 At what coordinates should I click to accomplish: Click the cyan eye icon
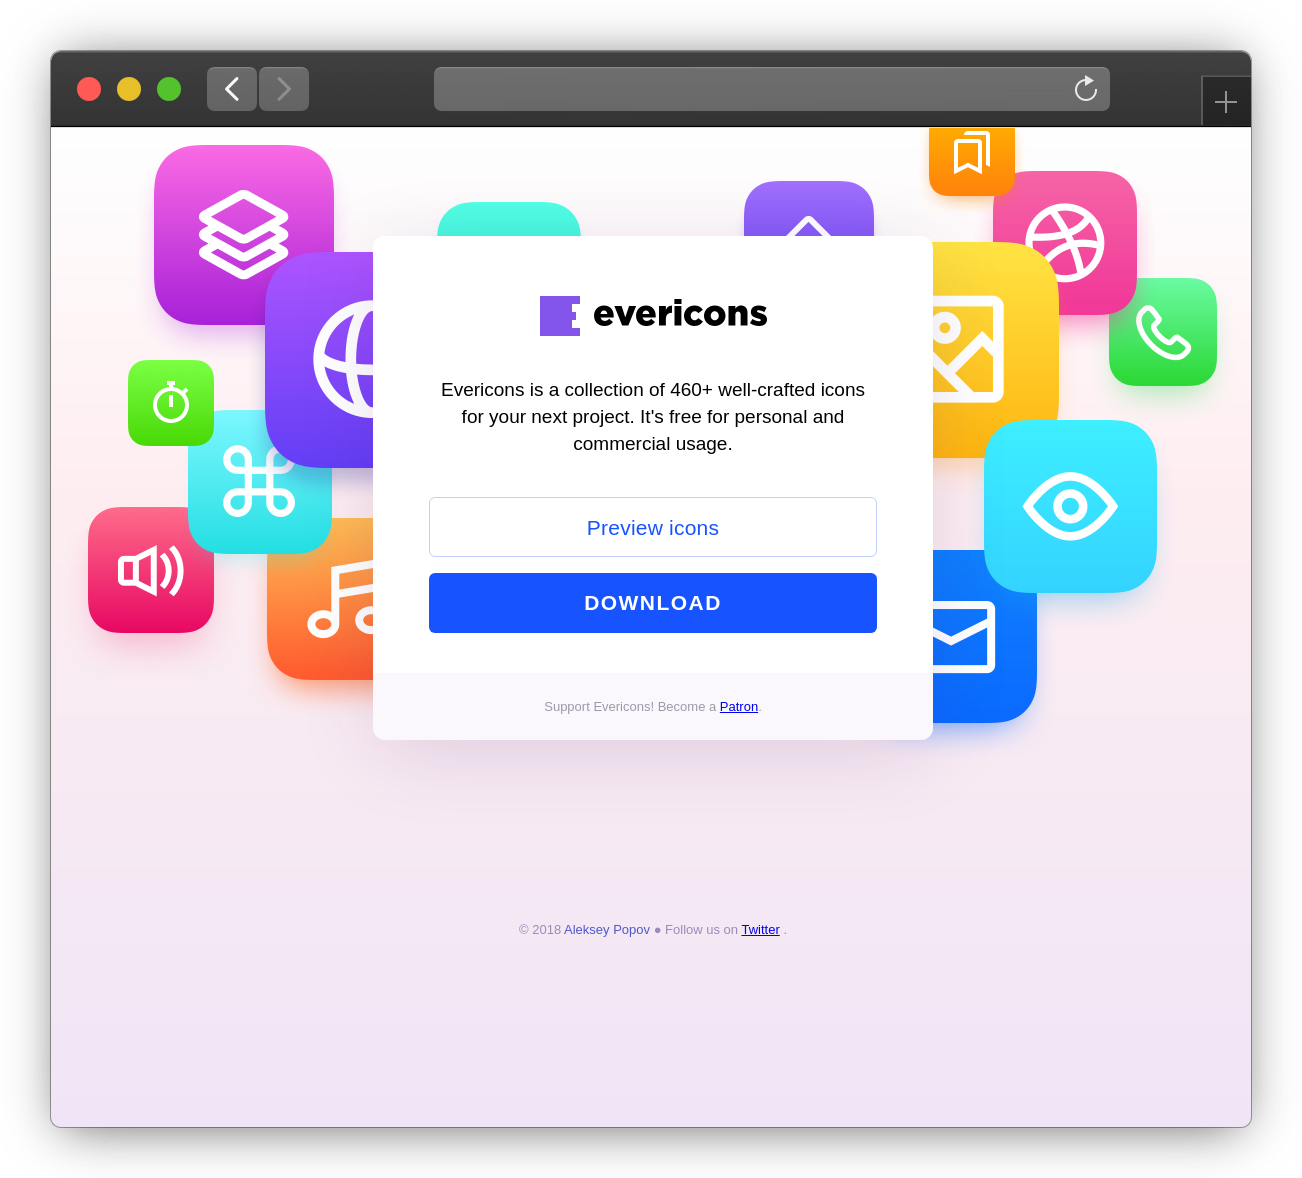1070,506
